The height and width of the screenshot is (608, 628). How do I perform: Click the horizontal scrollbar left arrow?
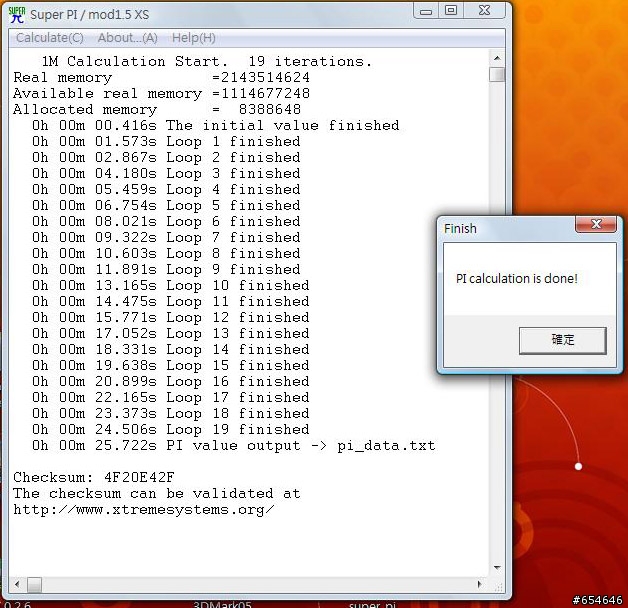[x=17, y=584]
